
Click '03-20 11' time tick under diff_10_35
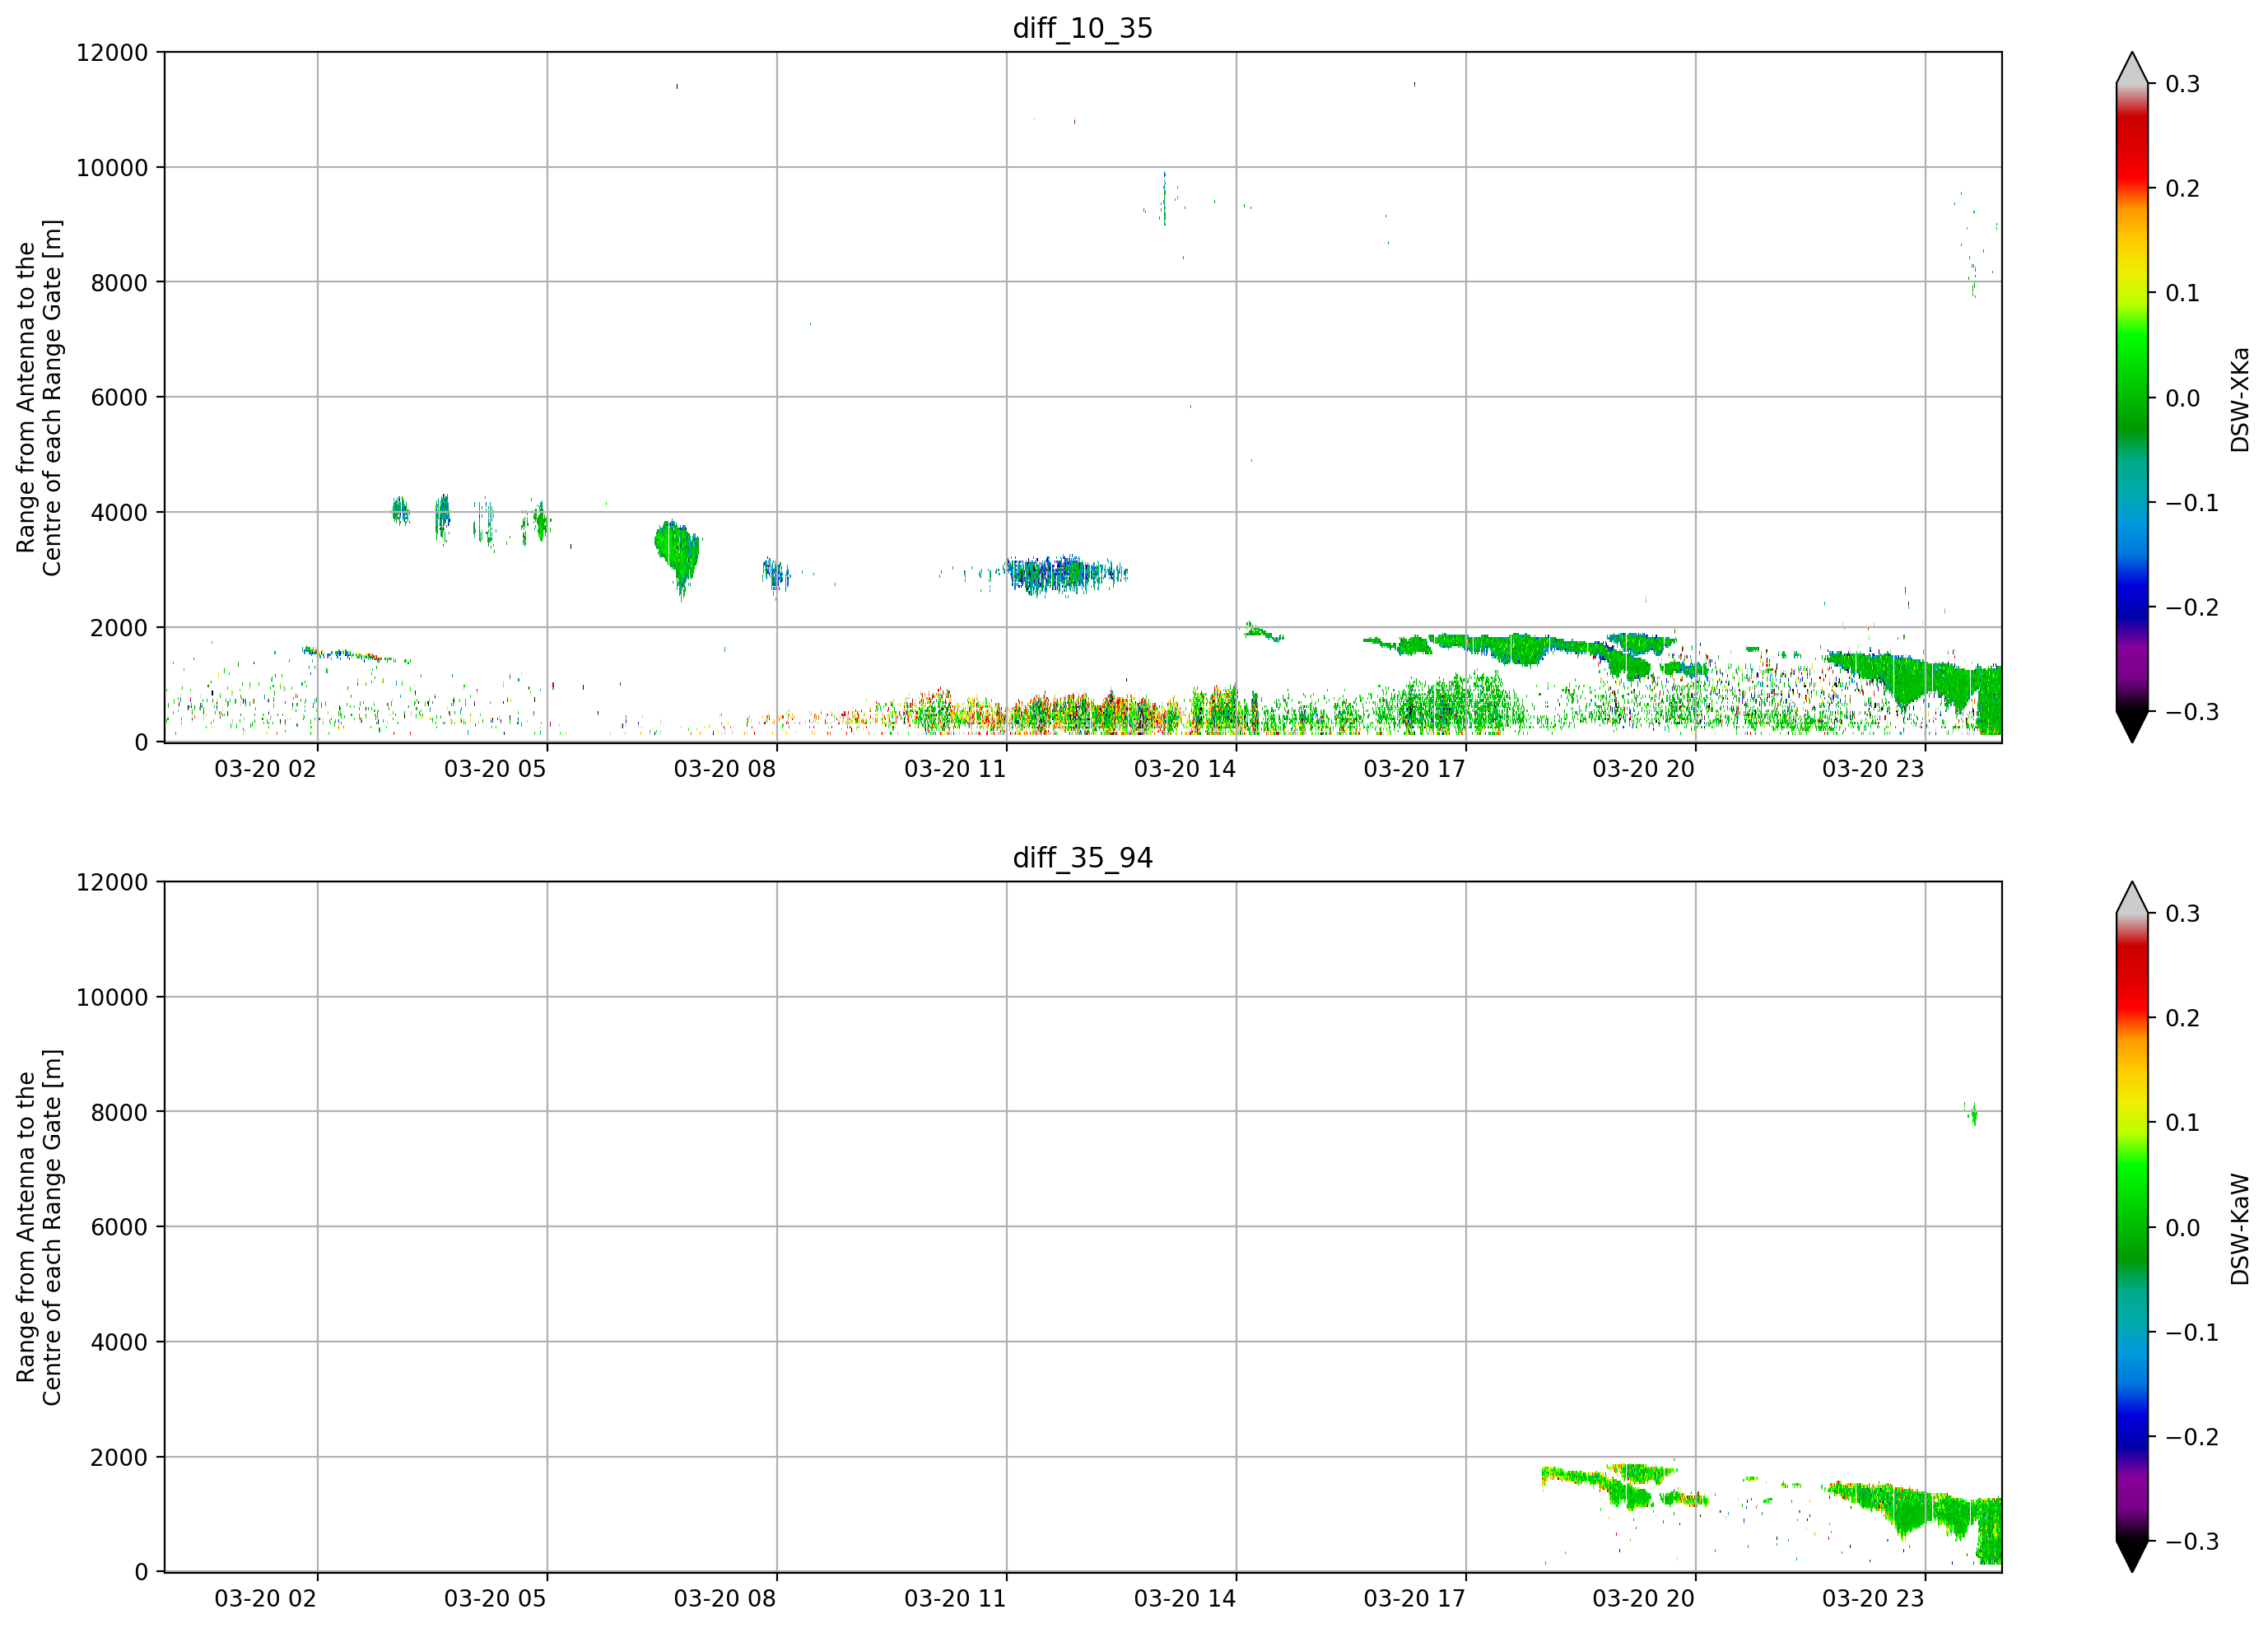pyautogui.click(x=955, y=769)
